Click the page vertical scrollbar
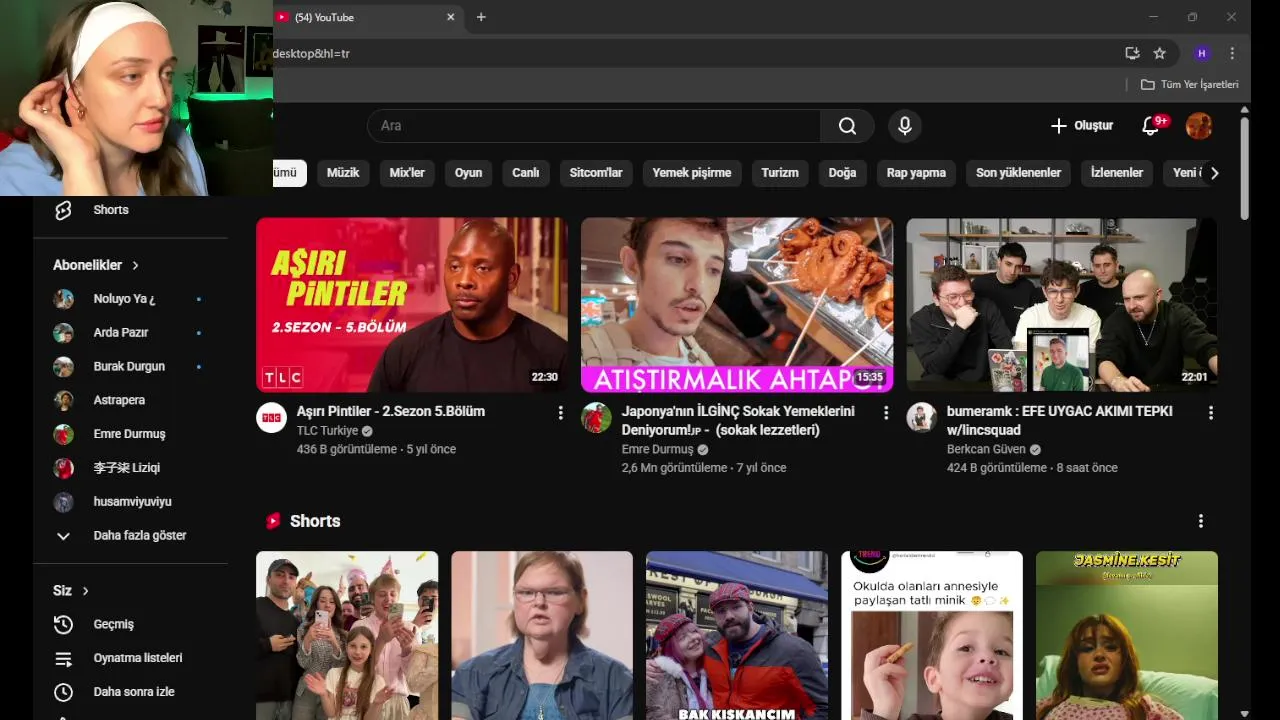1280x720 pixels. click(x=1244, y=168)
